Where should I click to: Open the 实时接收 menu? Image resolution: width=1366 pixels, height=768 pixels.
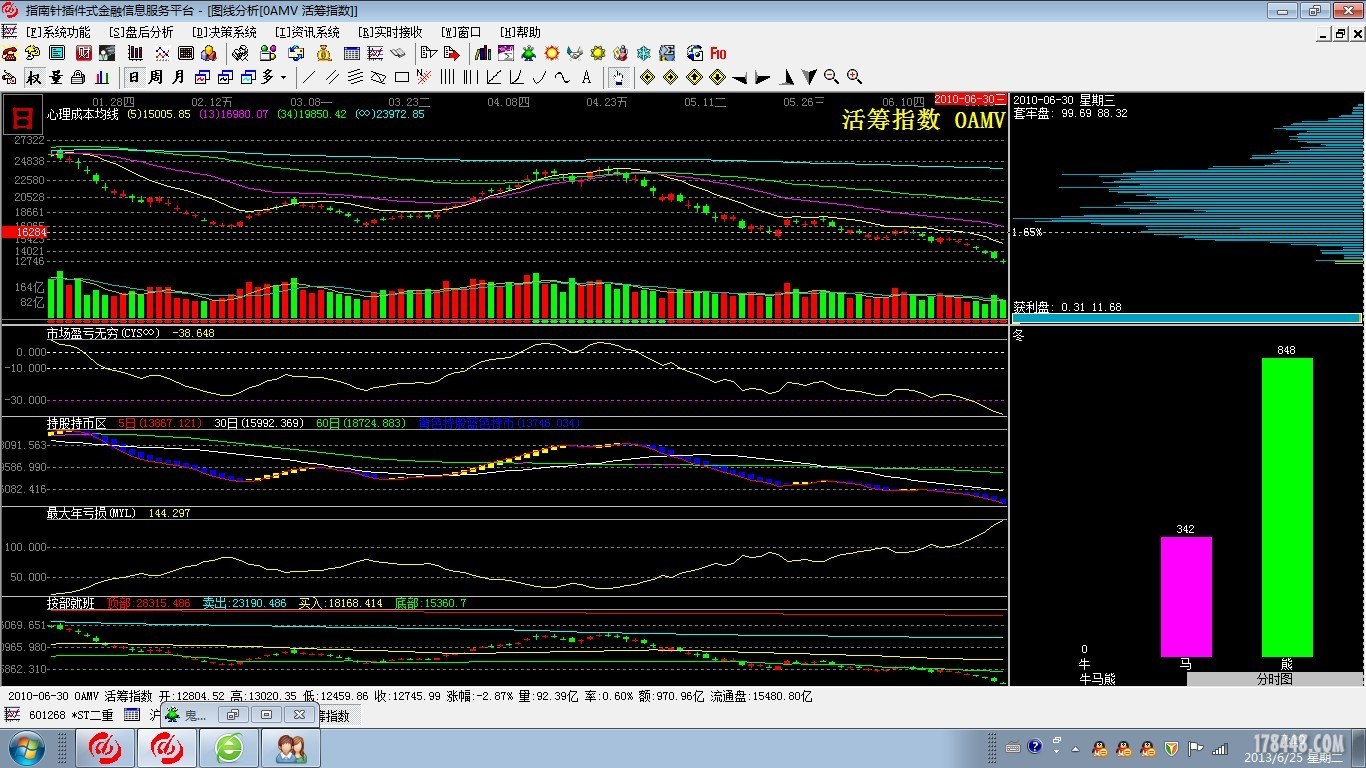[390, 32]
